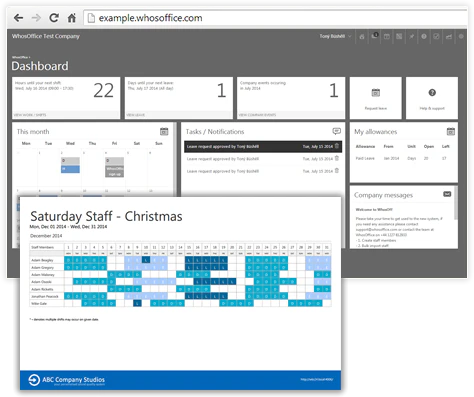
Task: Click the info circle icon in the top bar
Action: [424, 36]
